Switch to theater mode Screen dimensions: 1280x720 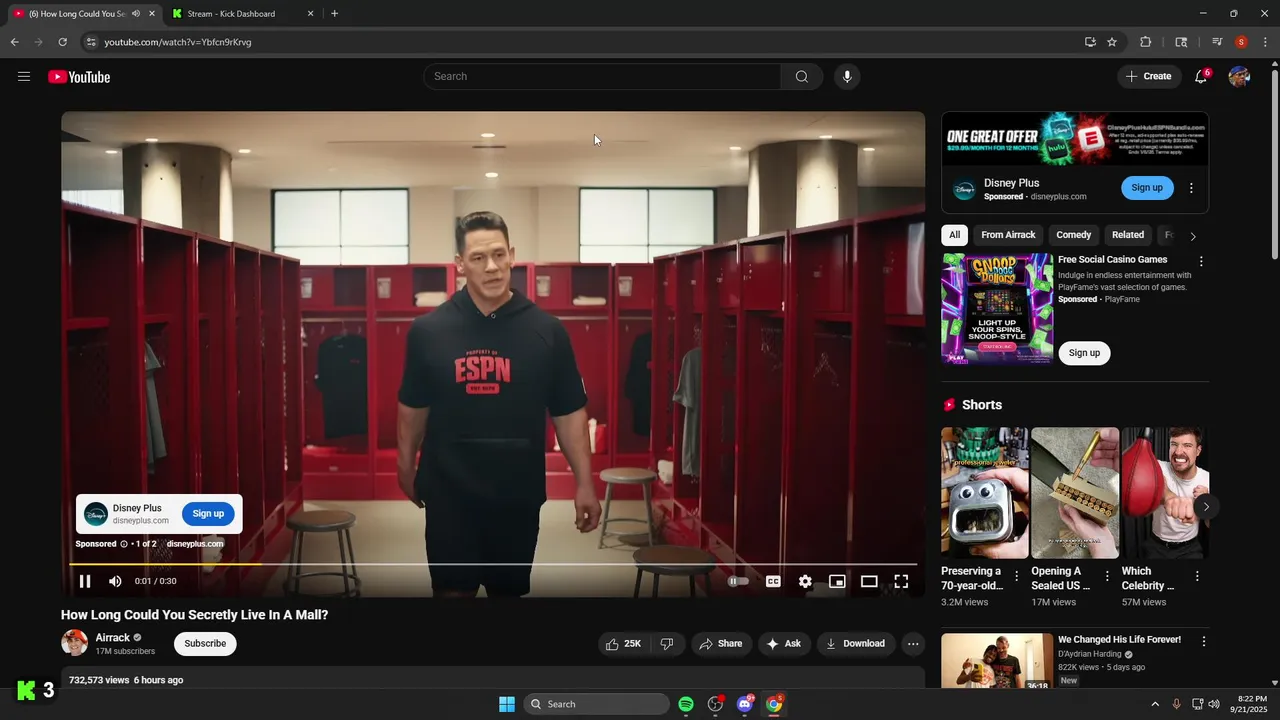(869, 581)
